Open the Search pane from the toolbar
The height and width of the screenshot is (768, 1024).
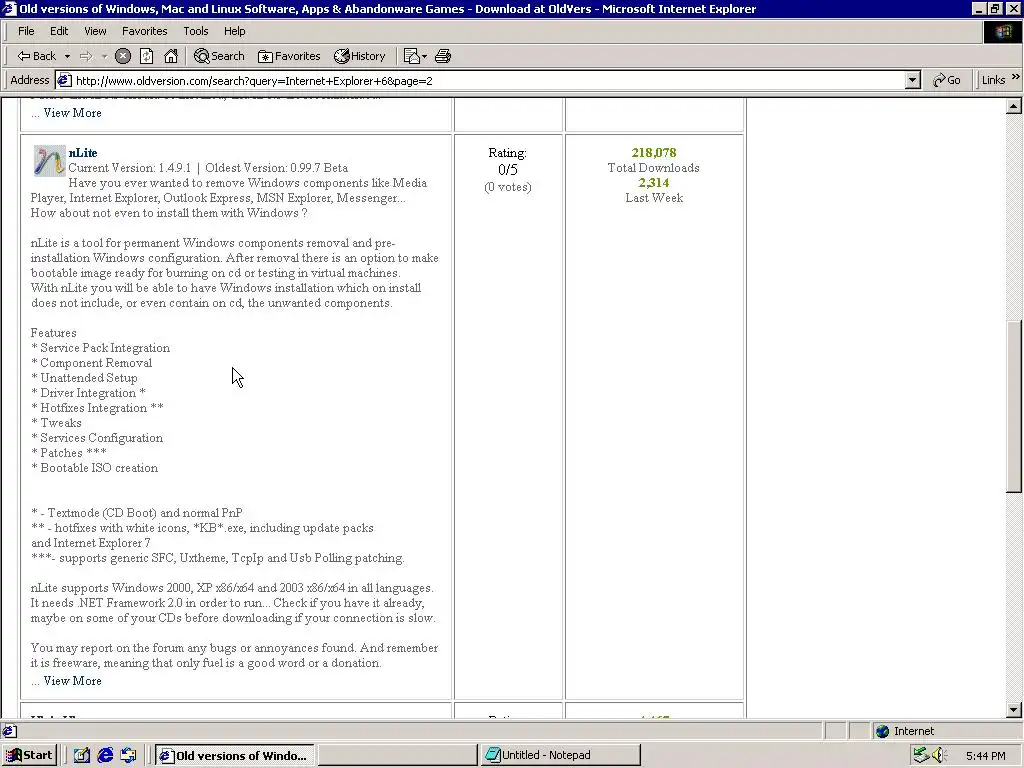[x=219, y=56]
